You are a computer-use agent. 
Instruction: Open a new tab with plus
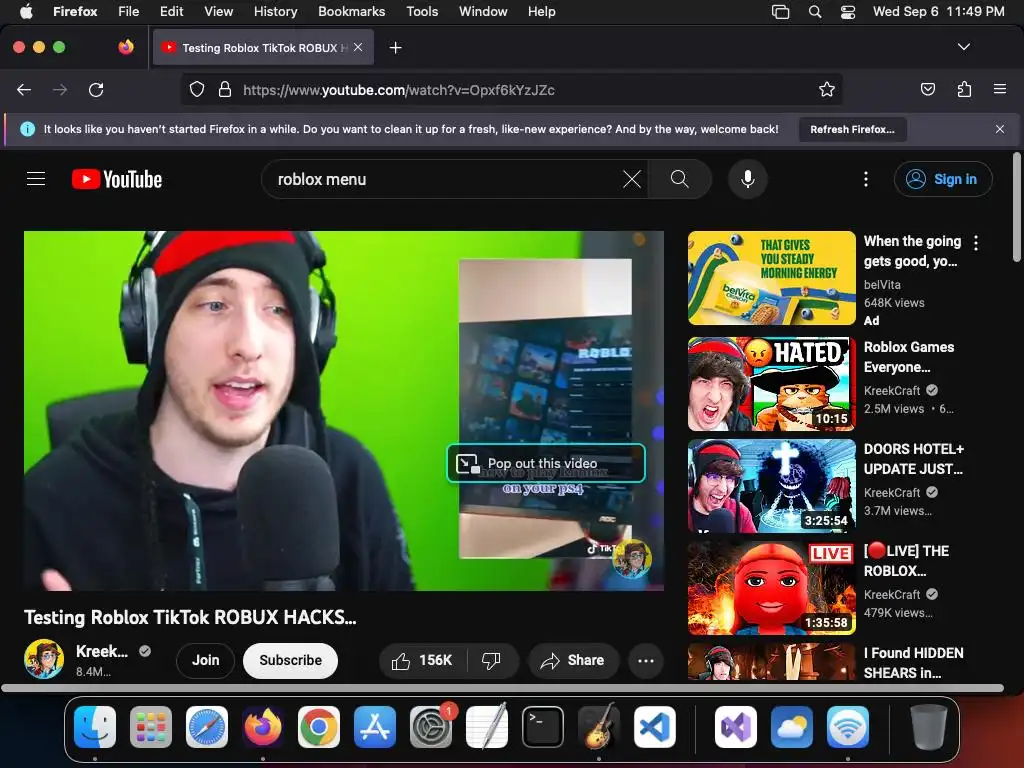click(x=395, y=48)
